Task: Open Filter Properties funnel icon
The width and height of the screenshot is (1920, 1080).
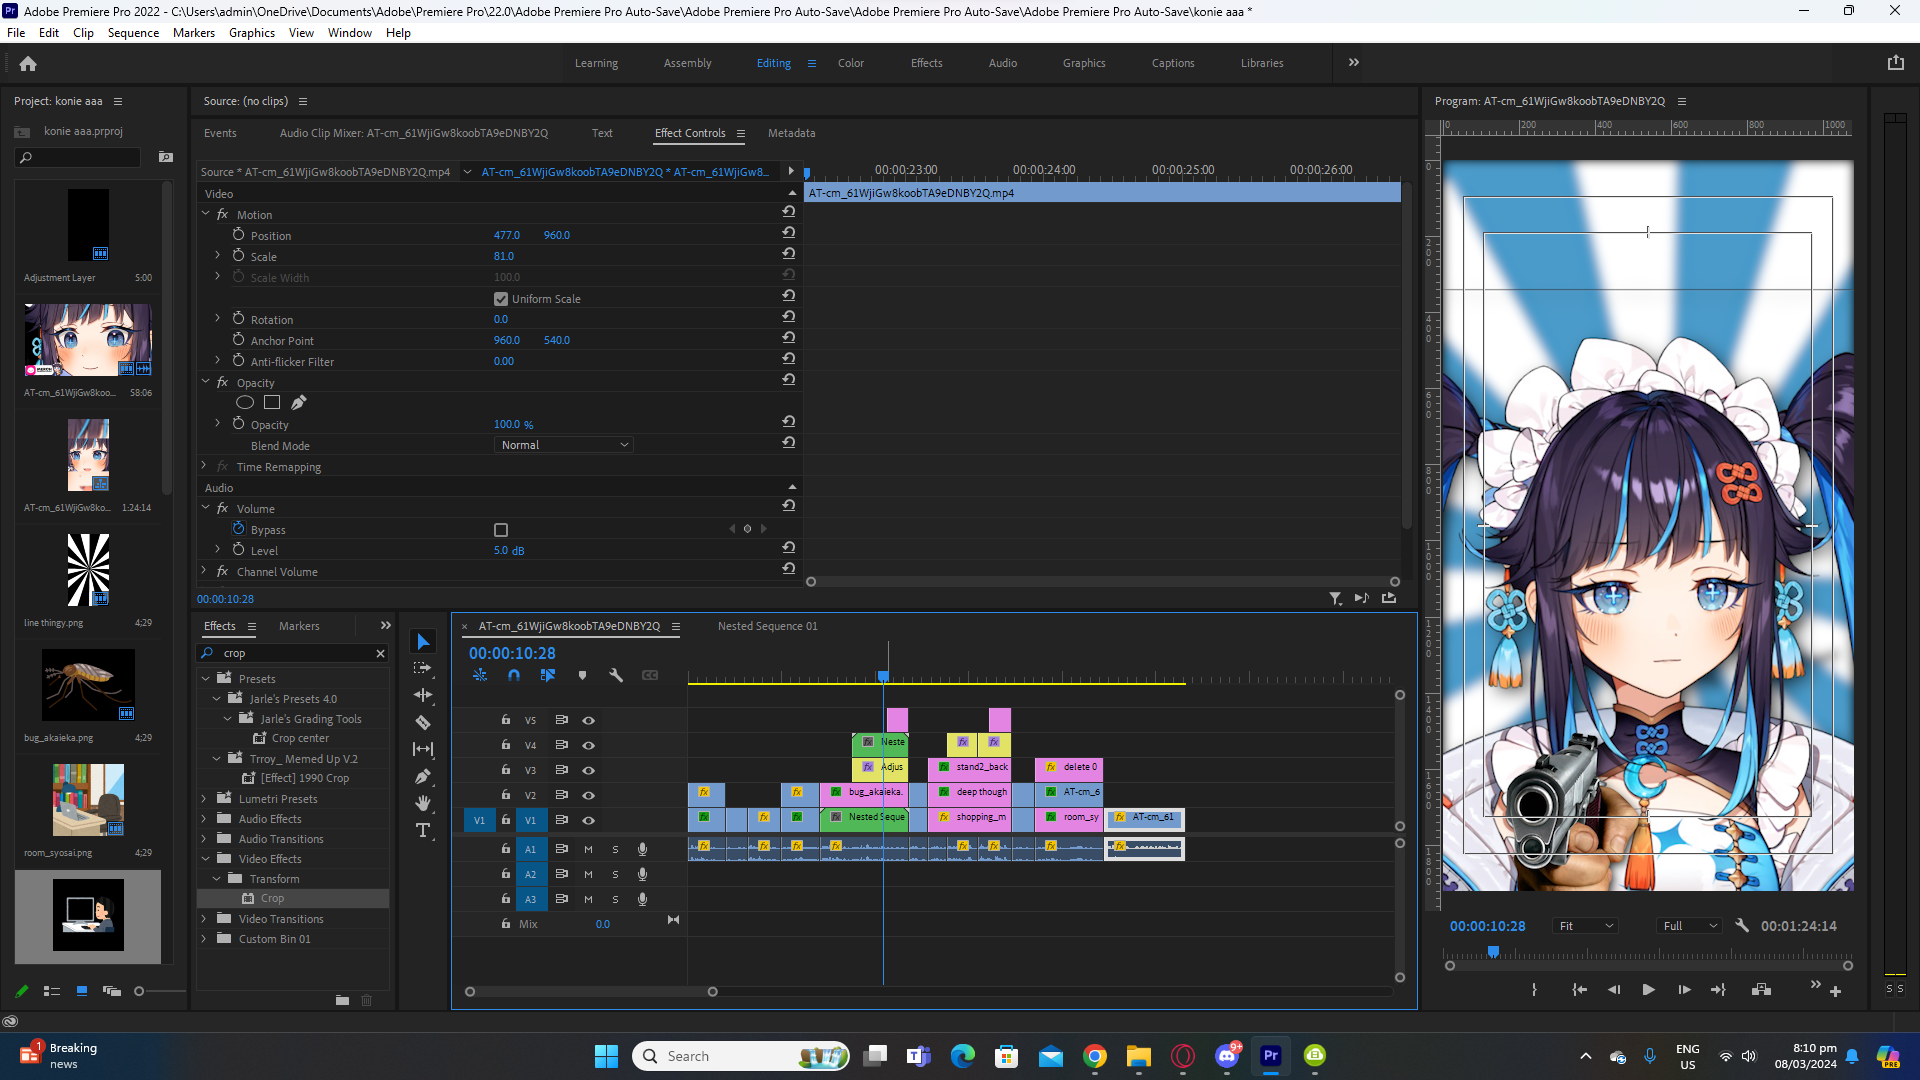Action: (1335, 598)
